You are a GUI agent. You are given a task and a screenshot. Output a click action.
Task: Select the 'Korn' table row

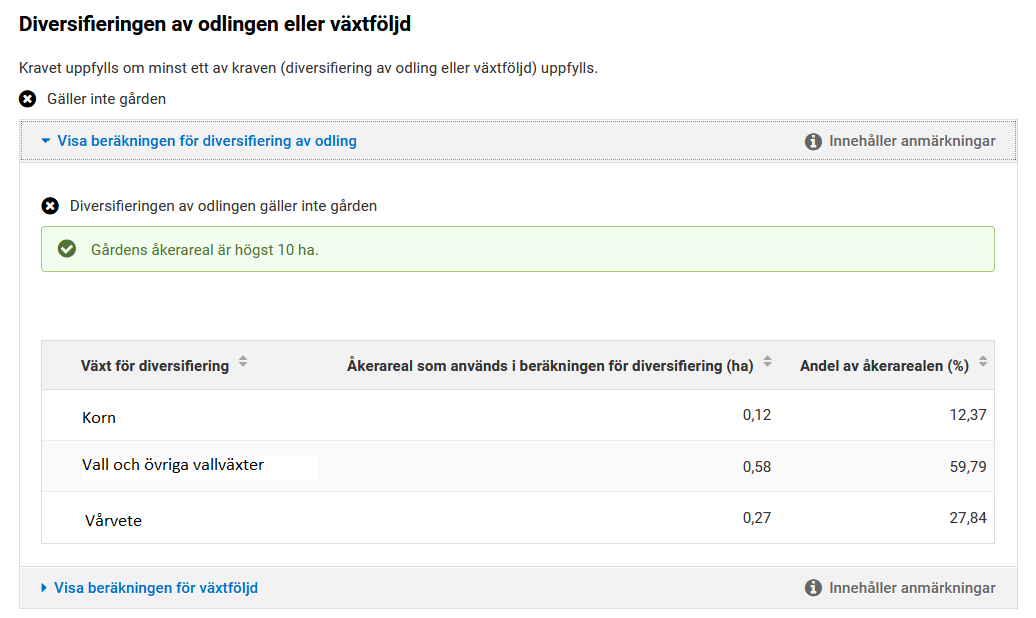(517, 415)
